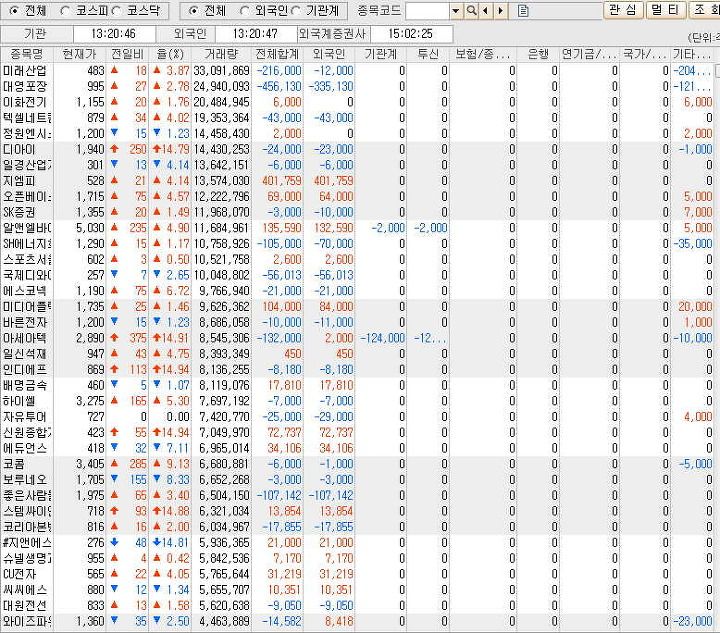Select the SK증권 stock row name

pos(19,212)
